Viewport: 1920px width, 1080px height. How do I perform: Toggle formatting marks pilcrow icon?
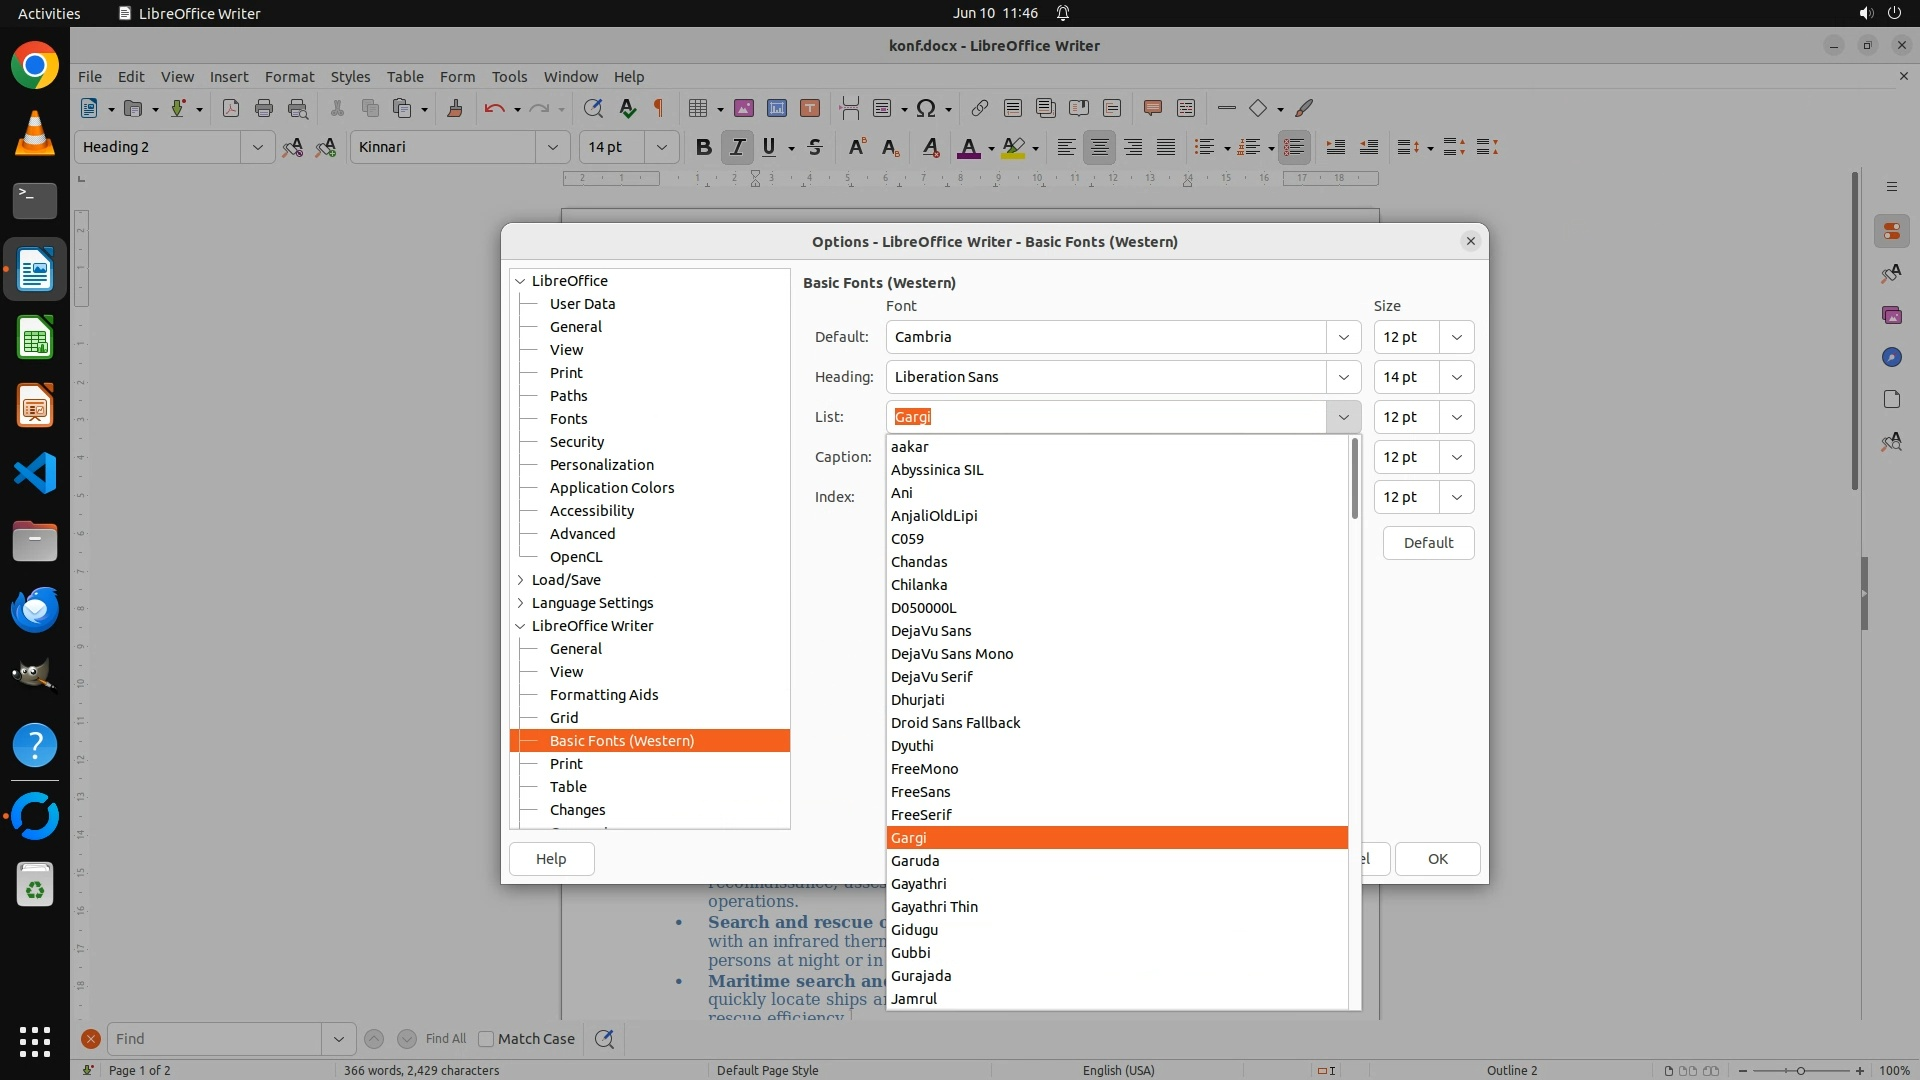659,109
